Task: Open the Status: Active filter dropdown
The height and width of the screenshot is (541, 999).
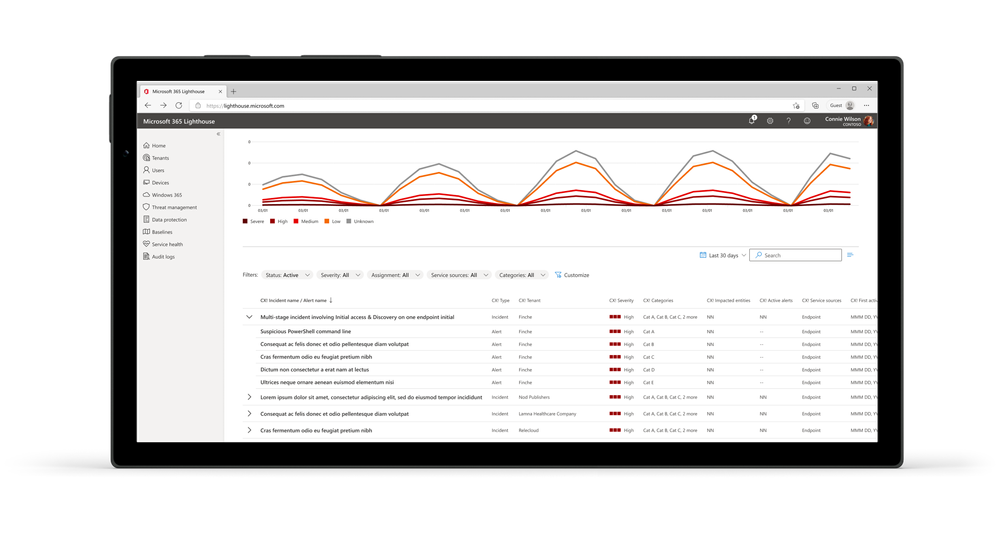Action: click(x=287, y=275)
